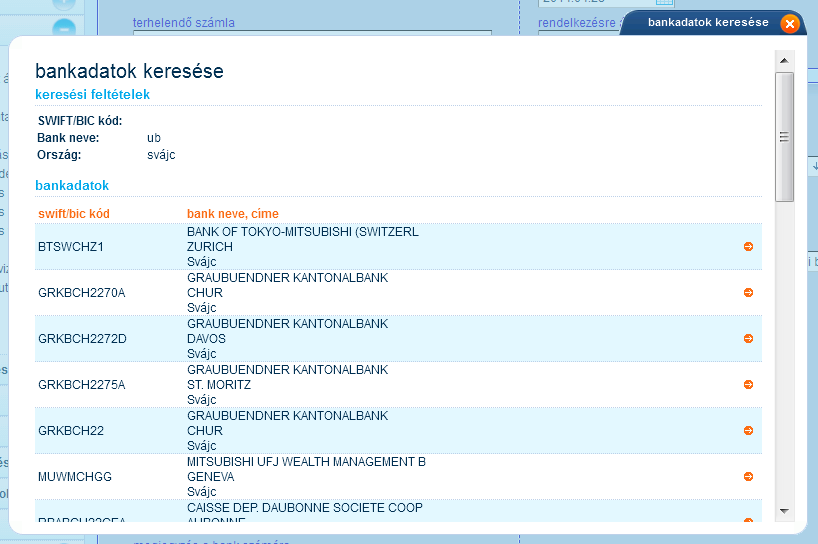The height and width of the screenshot is (544, 818).
Task: Select GRKBCH22 swift code cell
Action: pyautogui.click(x=71, y=430)
